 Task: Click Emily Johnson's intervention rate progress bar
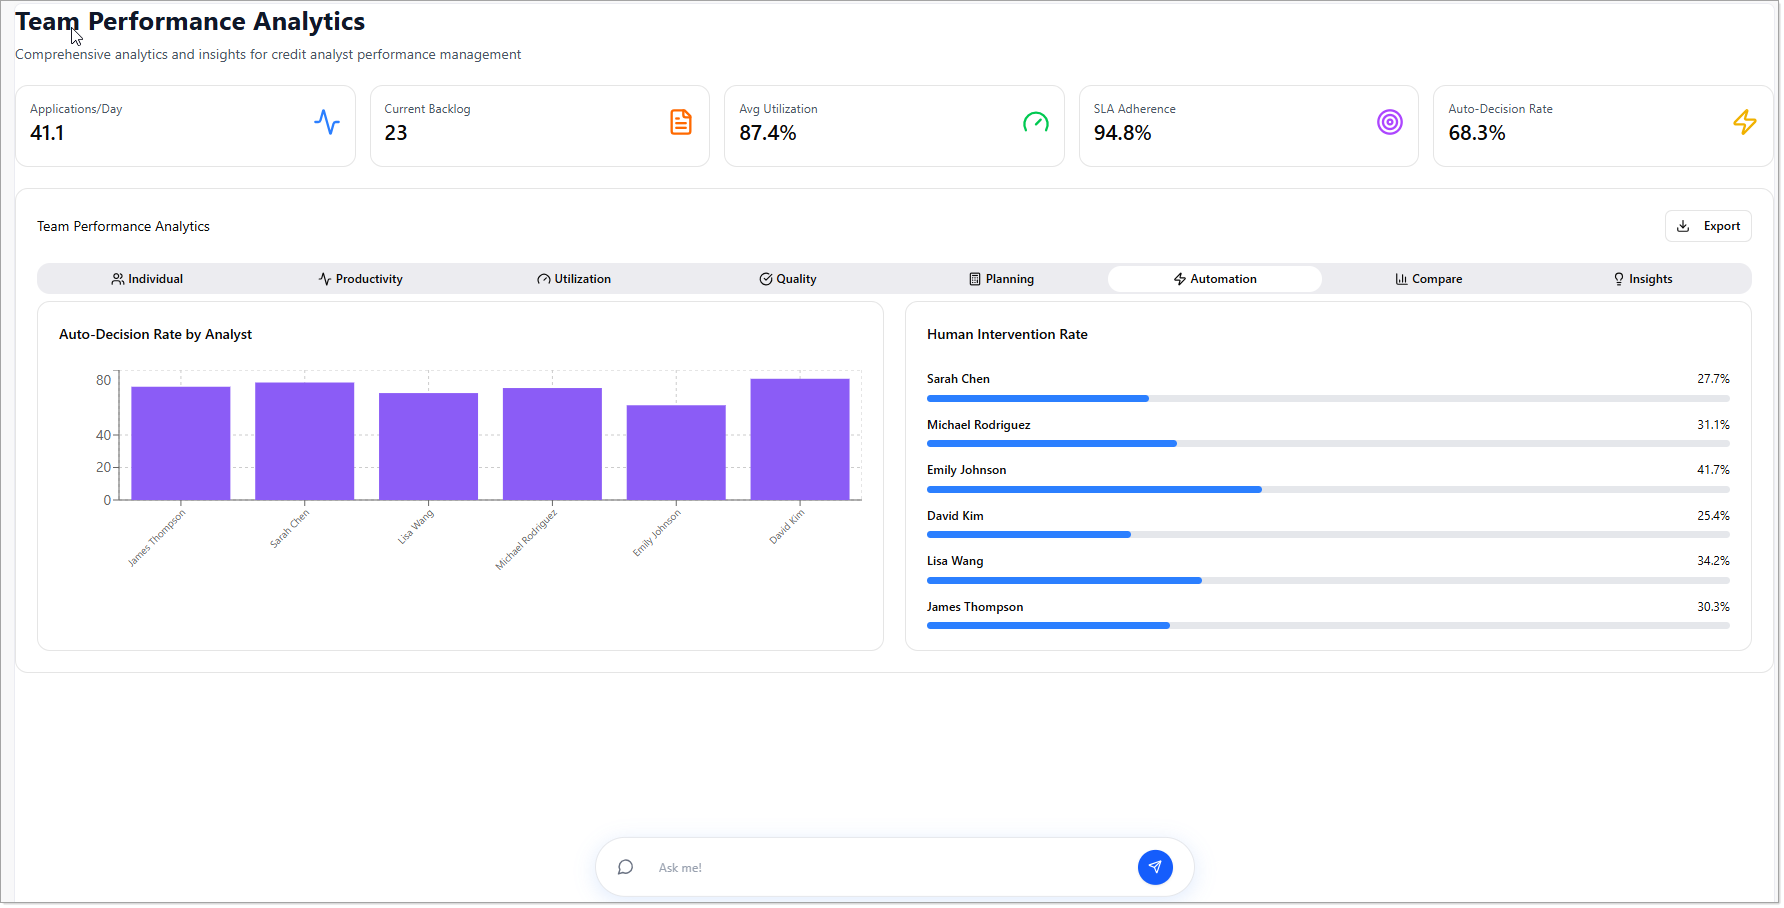click(1327, 489)
